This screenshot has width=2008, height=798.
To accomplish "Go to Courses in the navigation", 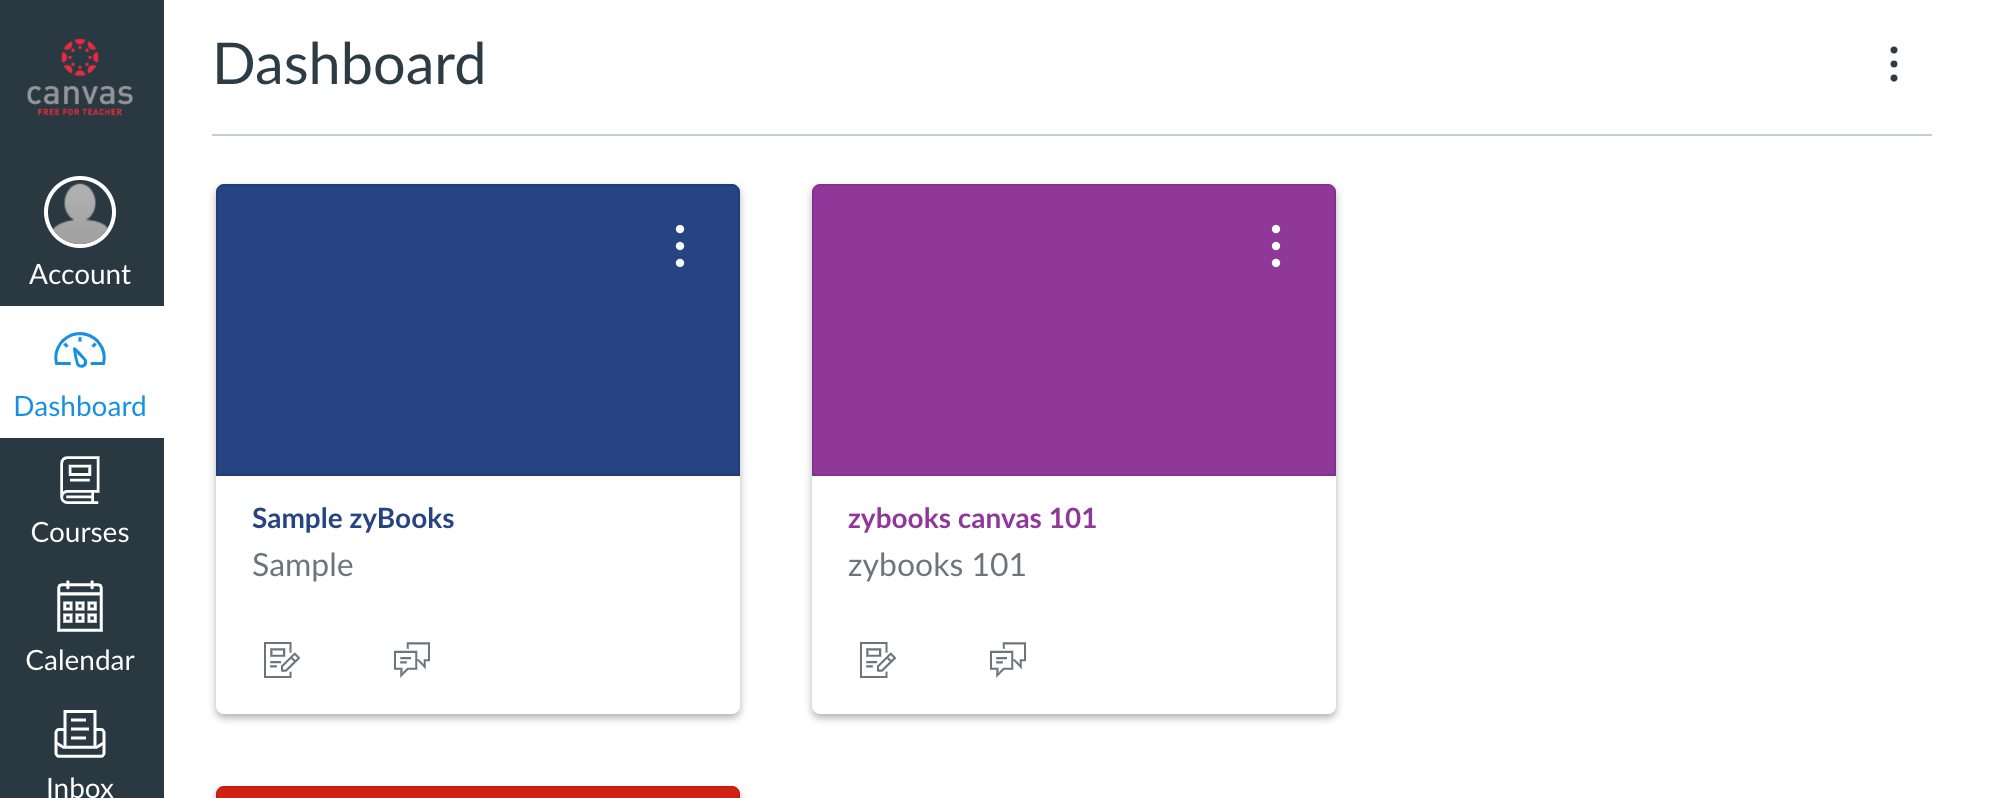I will click(x=80, y=532).
